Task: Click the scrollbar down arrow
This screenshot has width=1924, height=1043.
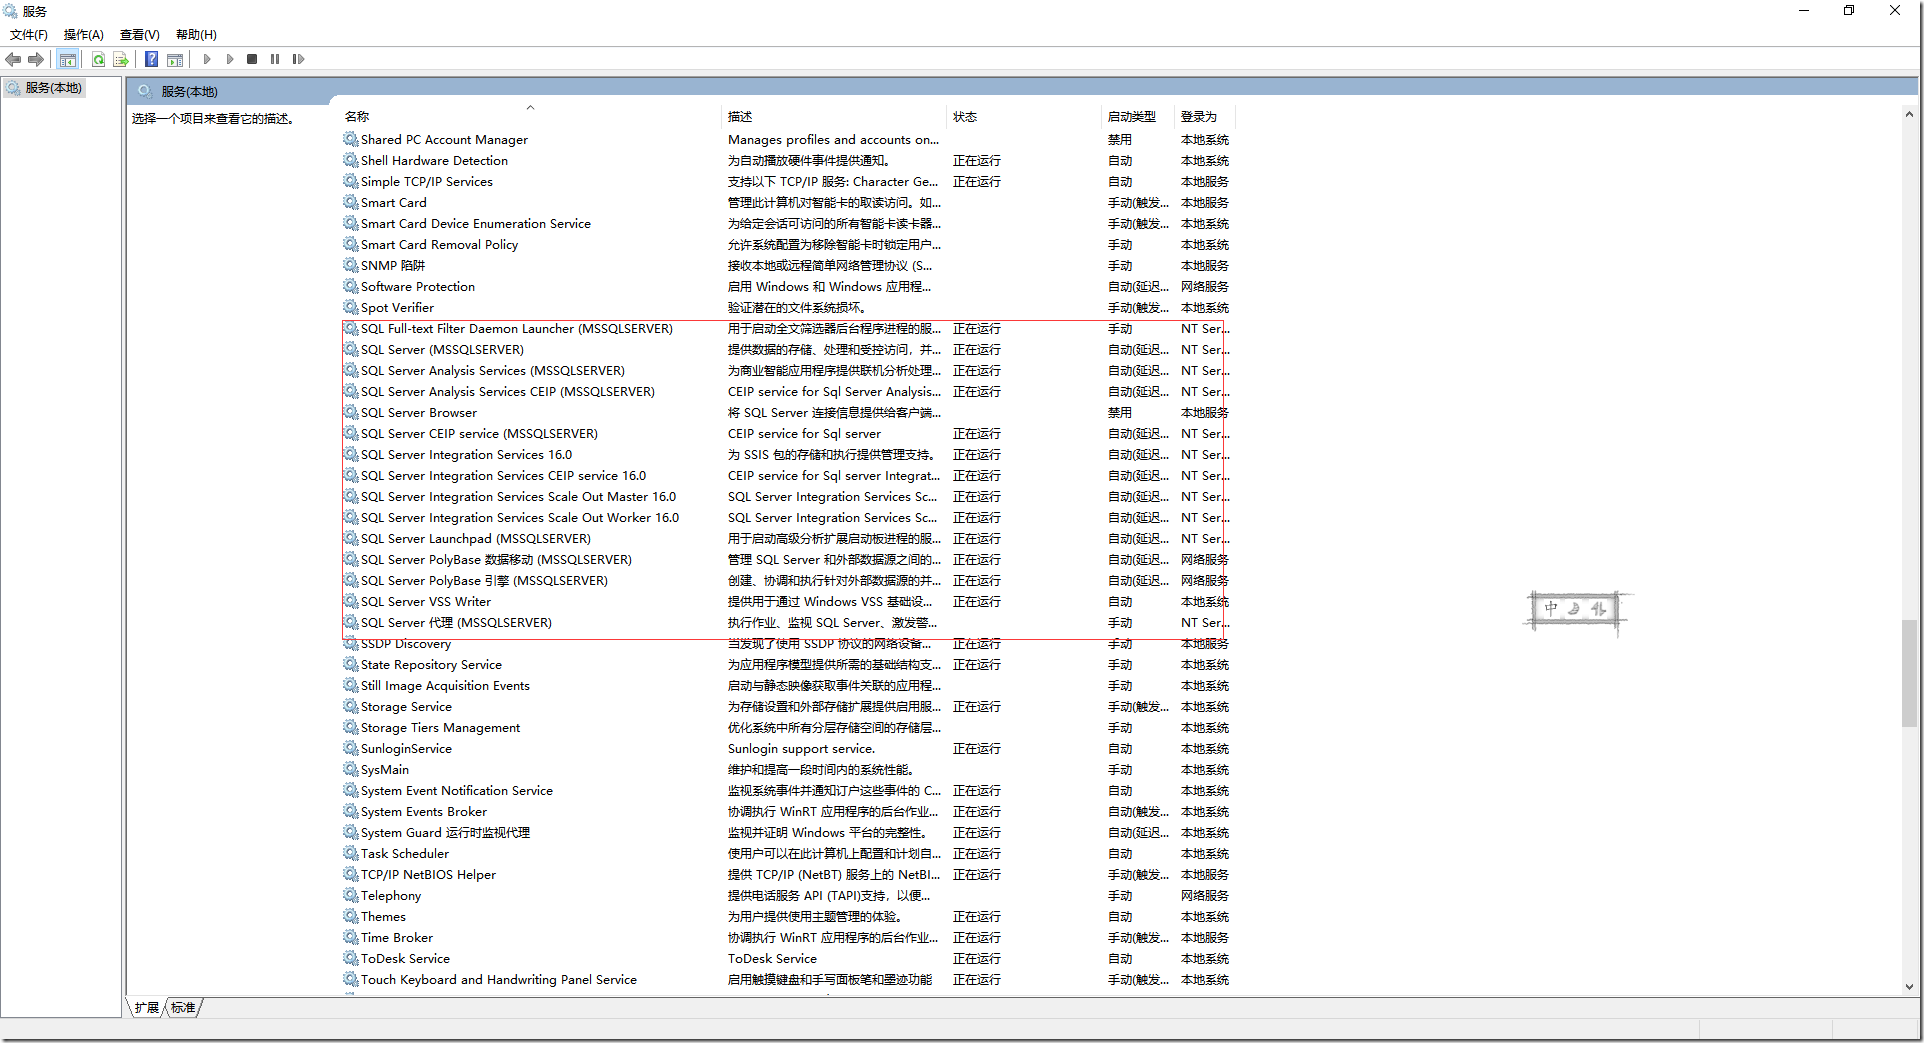Action: [1909, 986]
